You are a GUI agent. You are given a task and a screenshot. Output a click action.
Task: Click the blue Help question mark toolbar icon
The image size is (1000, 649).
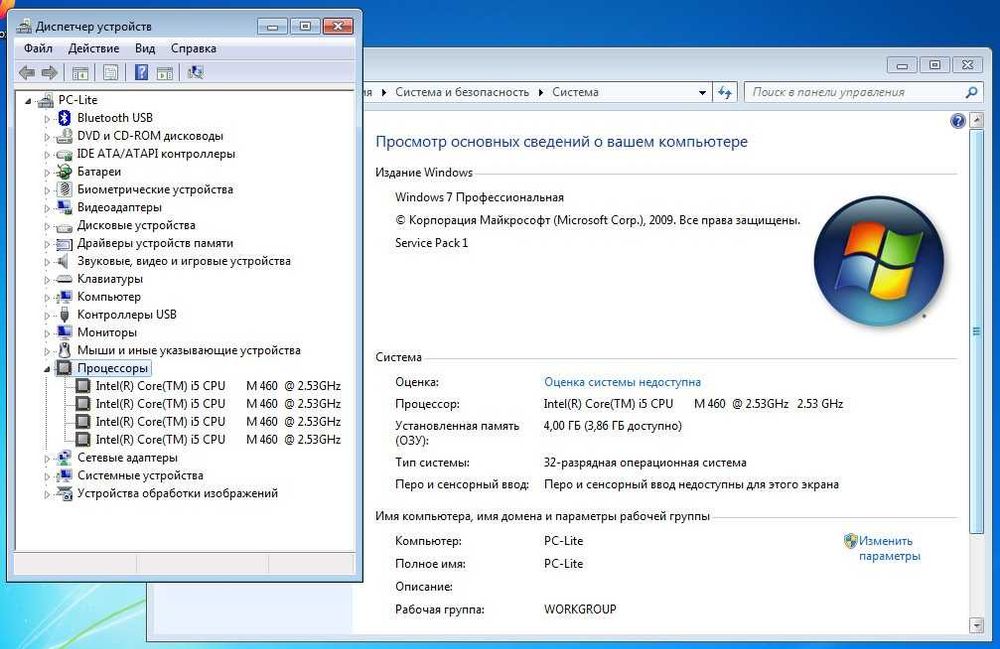(x=142, y=73)
